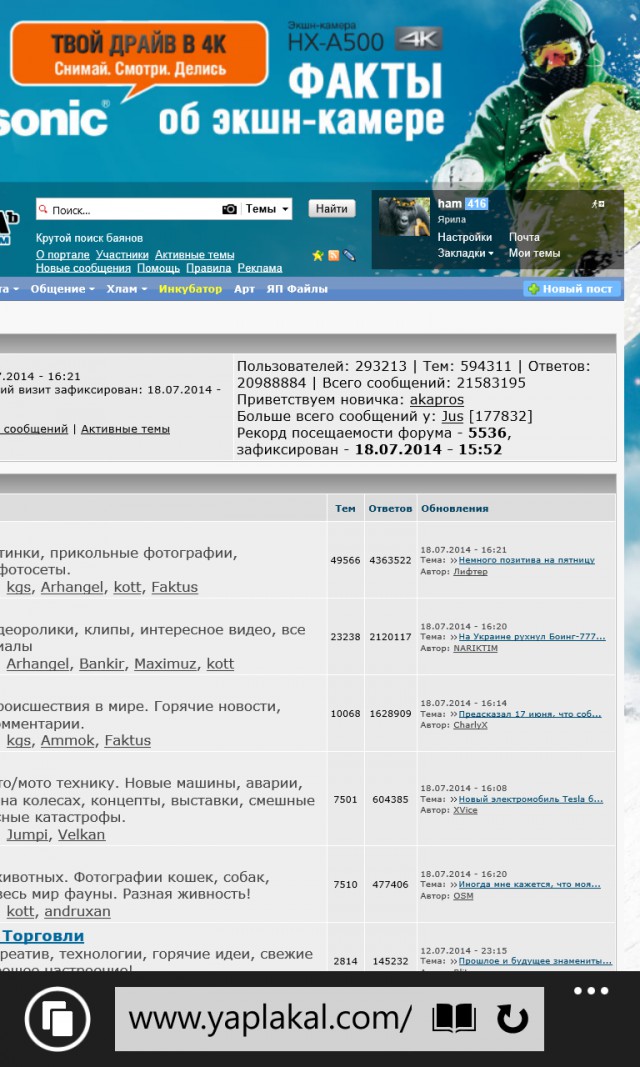Click the yellow star favorites icon
640x1067 pixels.
[318, 256]
